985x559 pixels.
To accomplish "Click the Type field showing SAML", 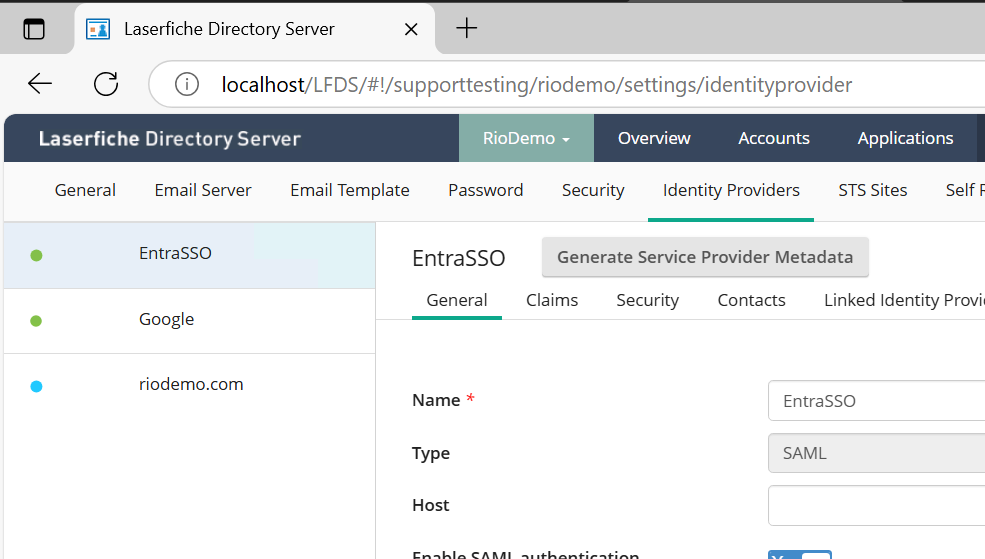I will click(876, 453).
